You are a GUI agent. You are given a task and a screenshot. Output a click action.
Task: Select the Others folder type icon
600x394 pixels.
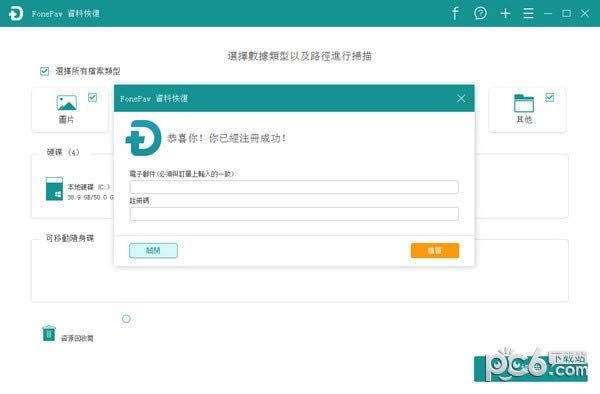524,103
